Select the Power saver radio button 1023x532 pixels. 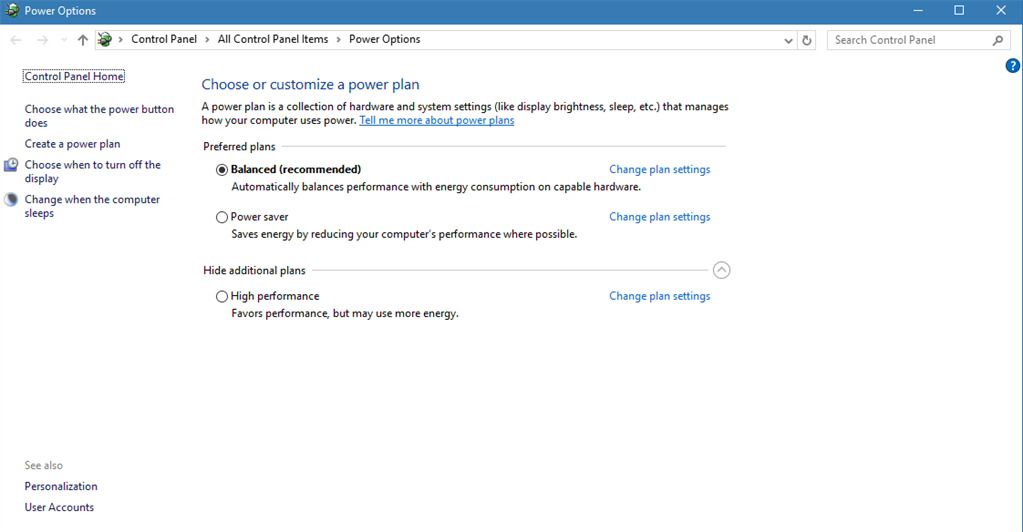tap(222, 217)
